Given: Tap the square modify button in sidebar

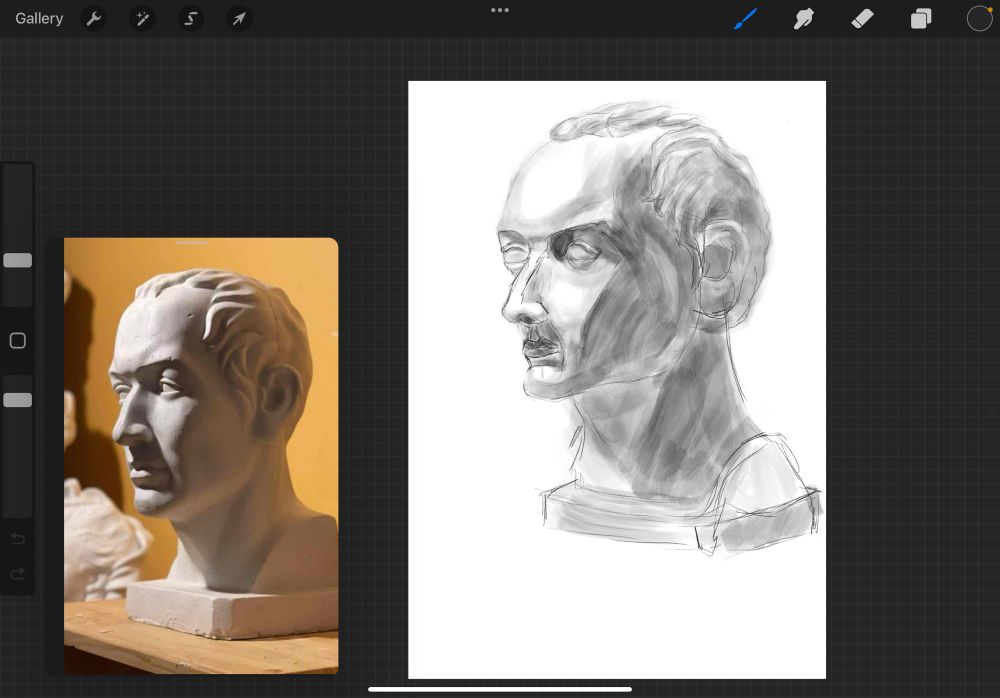Looking at the screenshot, I should [18, 341].
